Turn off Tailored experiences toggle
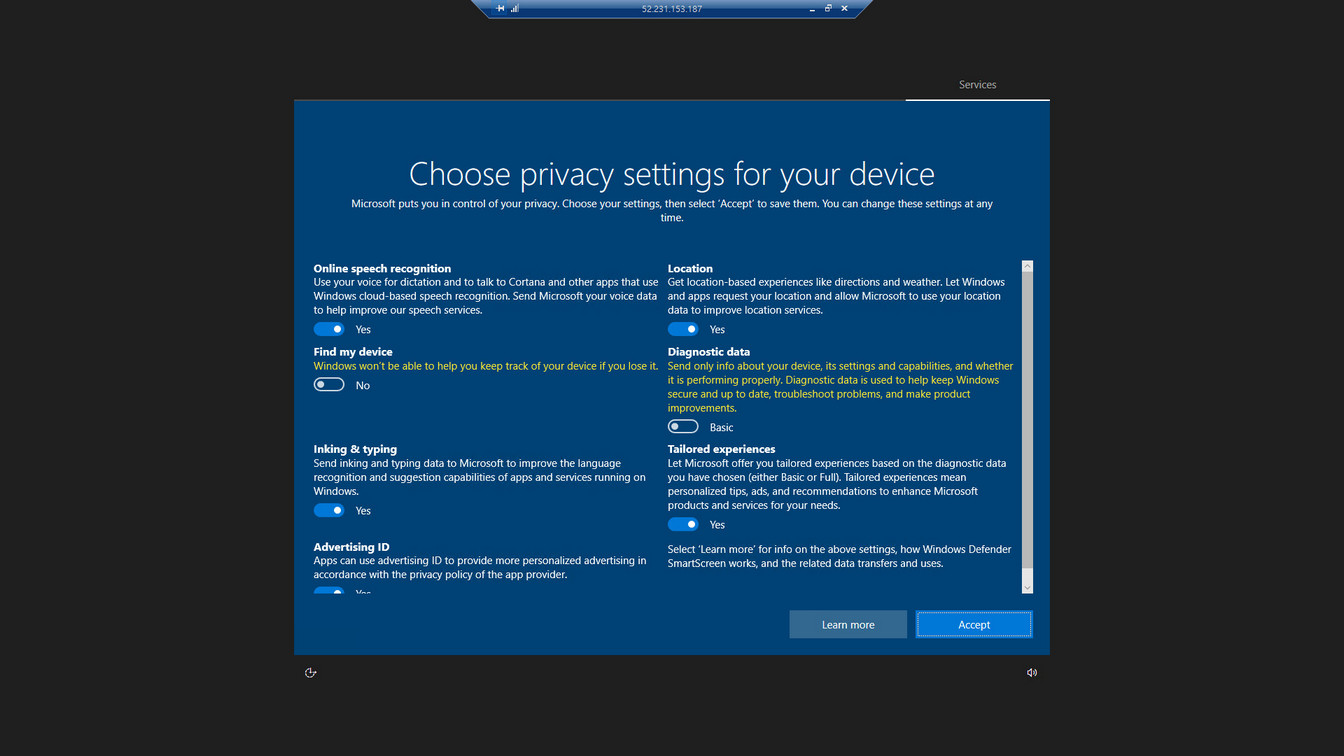 (683, 524)
